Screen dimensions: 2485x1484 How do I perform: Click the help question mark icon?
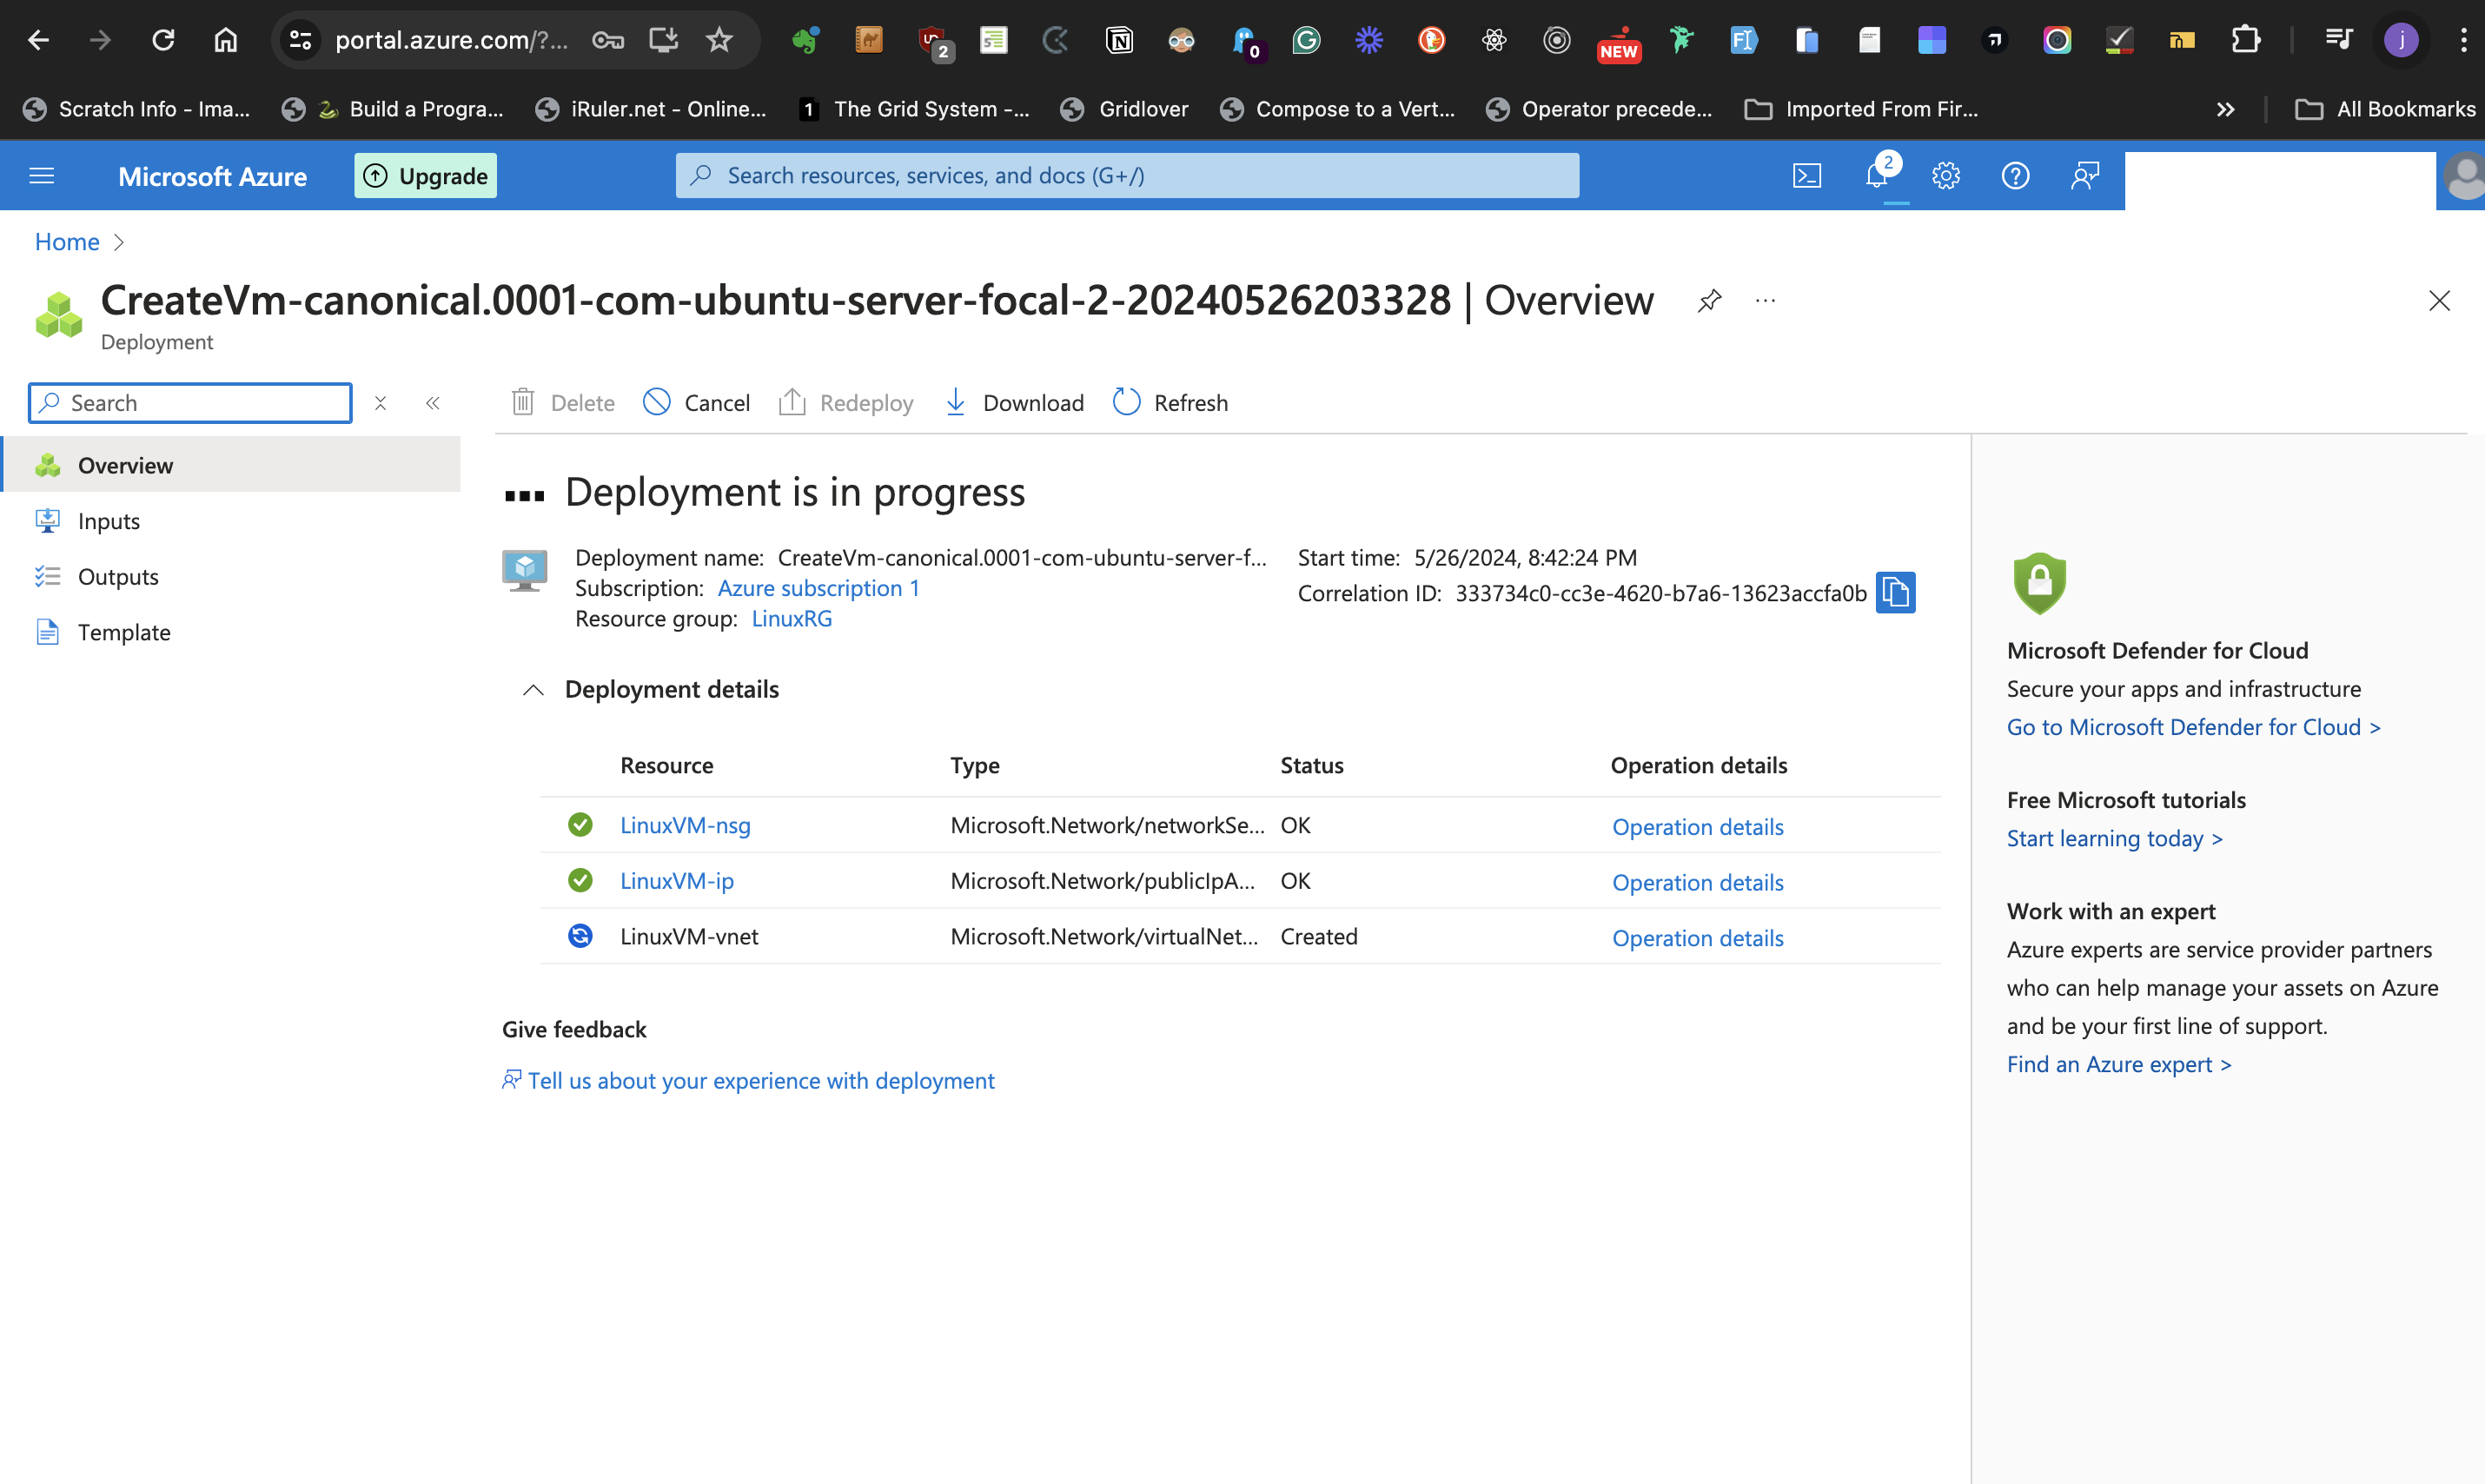point(2014,176)
